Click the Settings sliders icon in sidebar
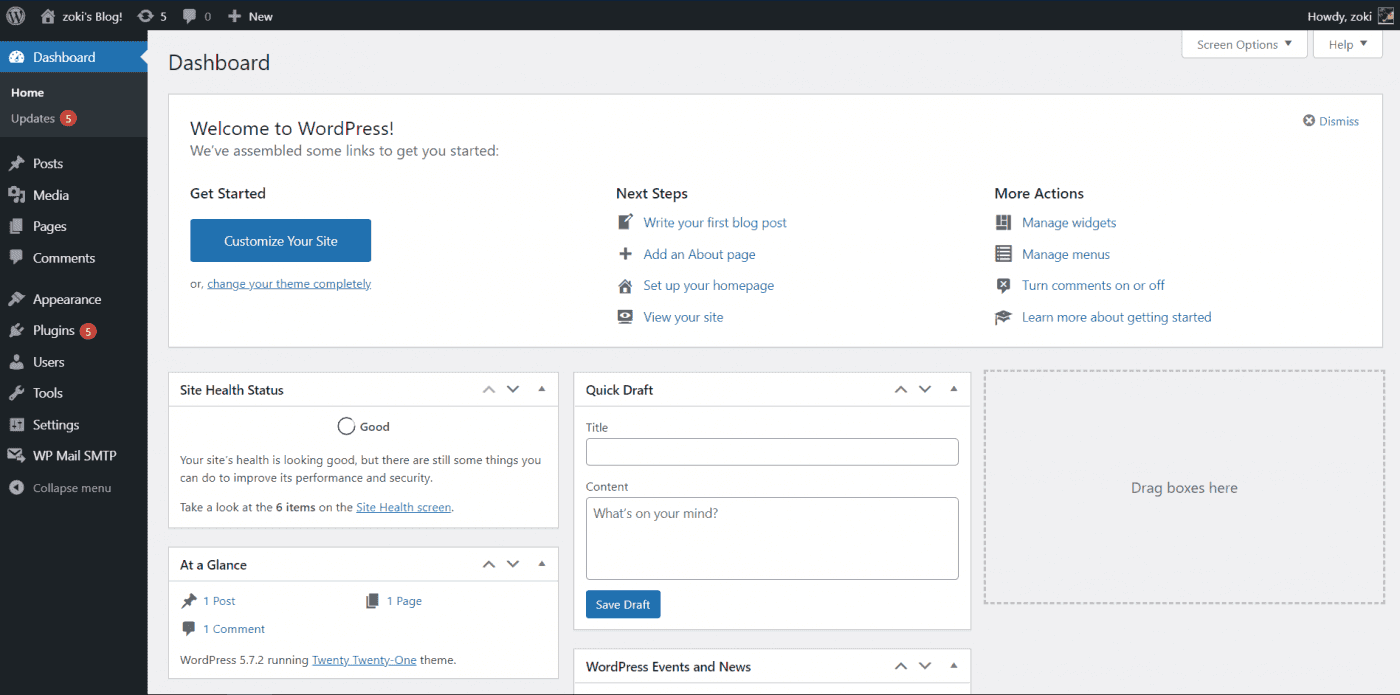Viewport: 1400px width, 695px height. [x=16, y=424]
